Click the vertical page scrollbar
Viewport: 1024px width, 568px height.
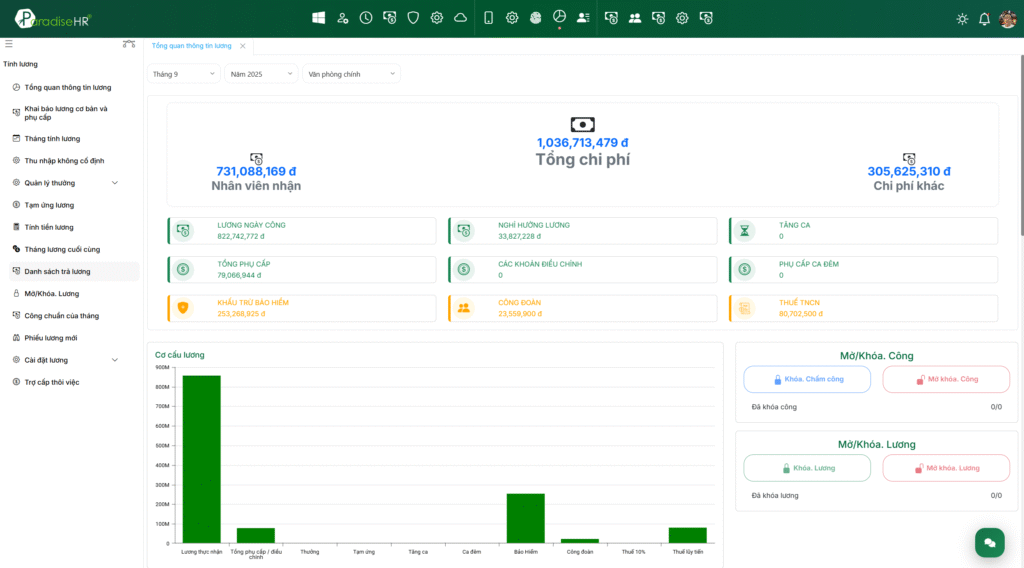[x=1021, y=145]
